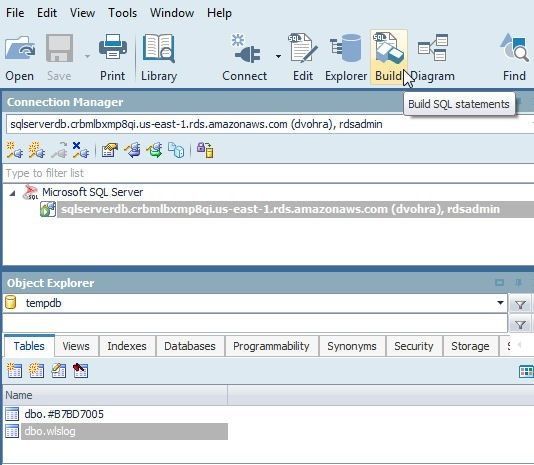
Task: Open the connection properties hand icon
Action: (x=110, y=150)
